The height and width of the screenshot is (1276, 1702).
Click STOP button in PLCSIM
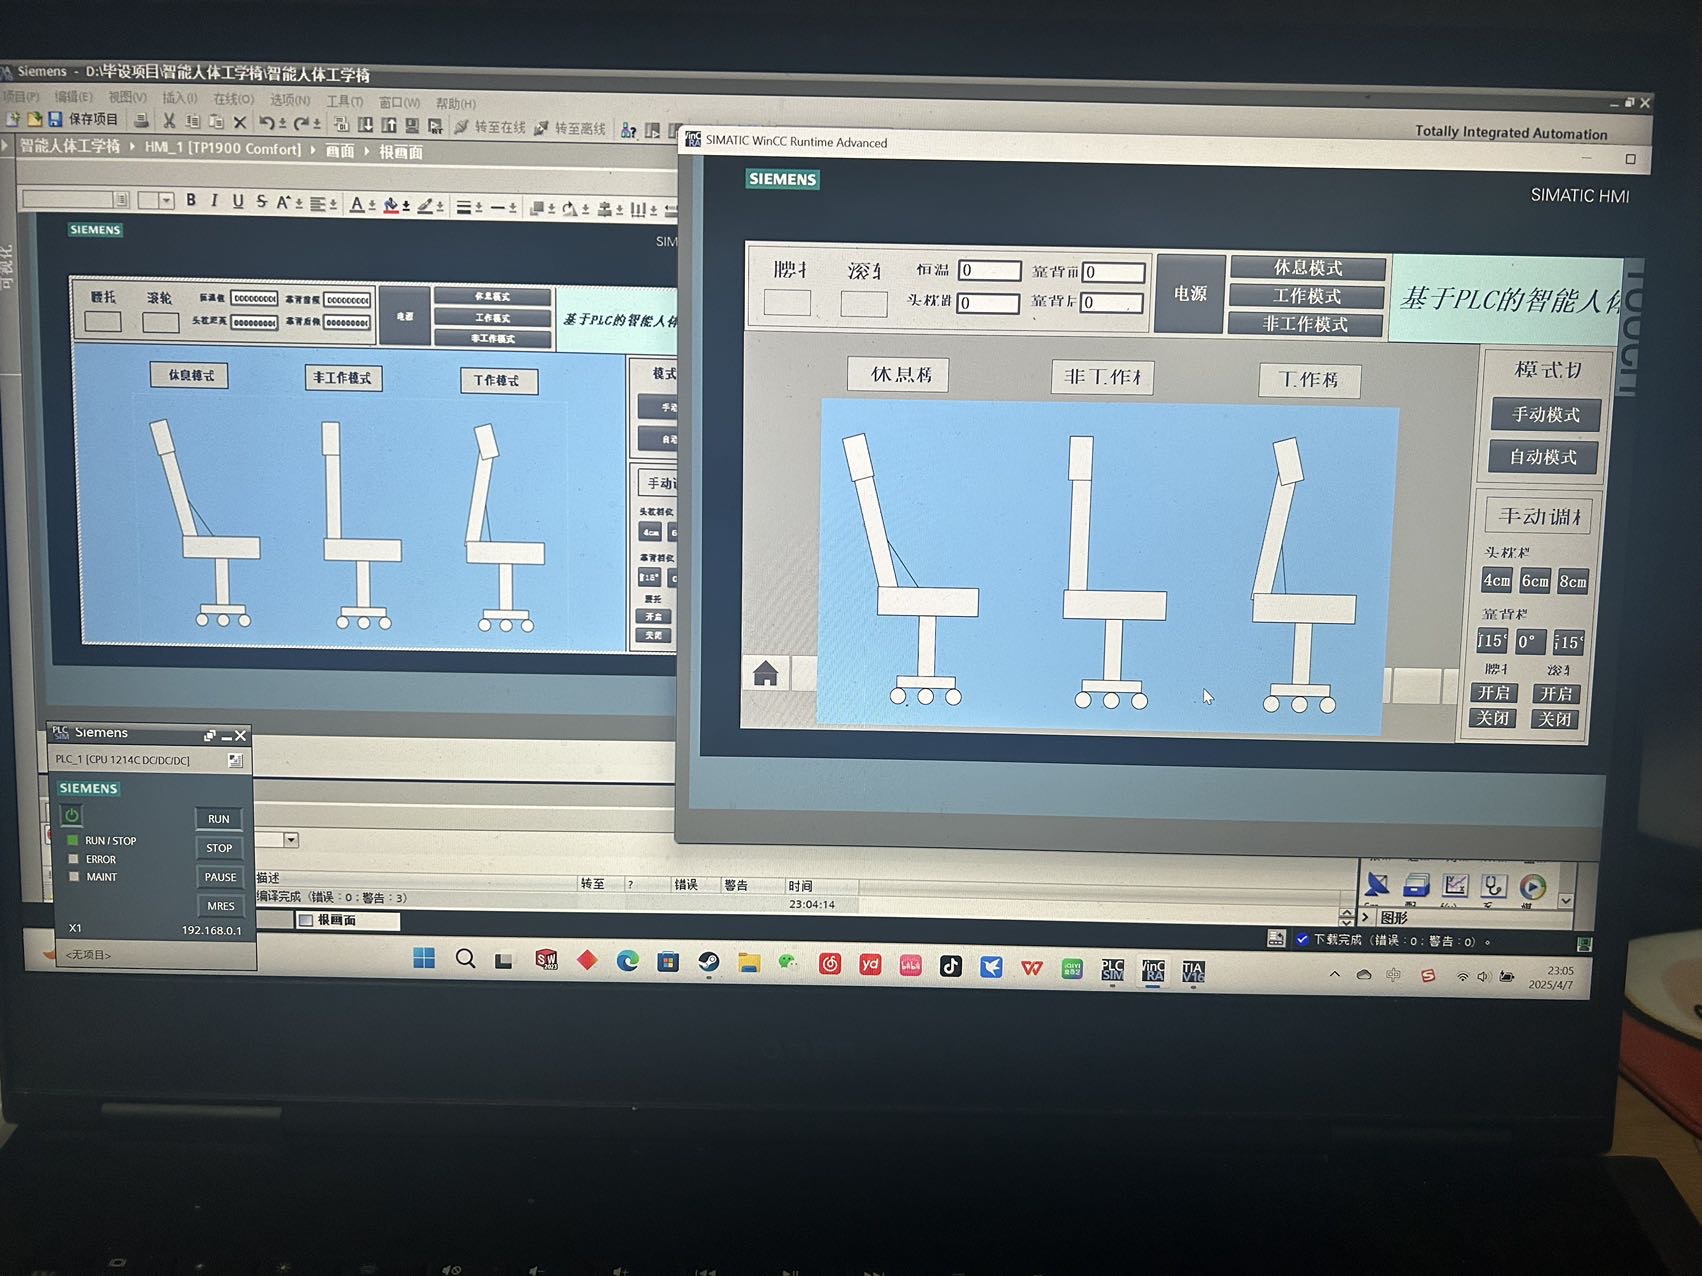tap(219, 848)
